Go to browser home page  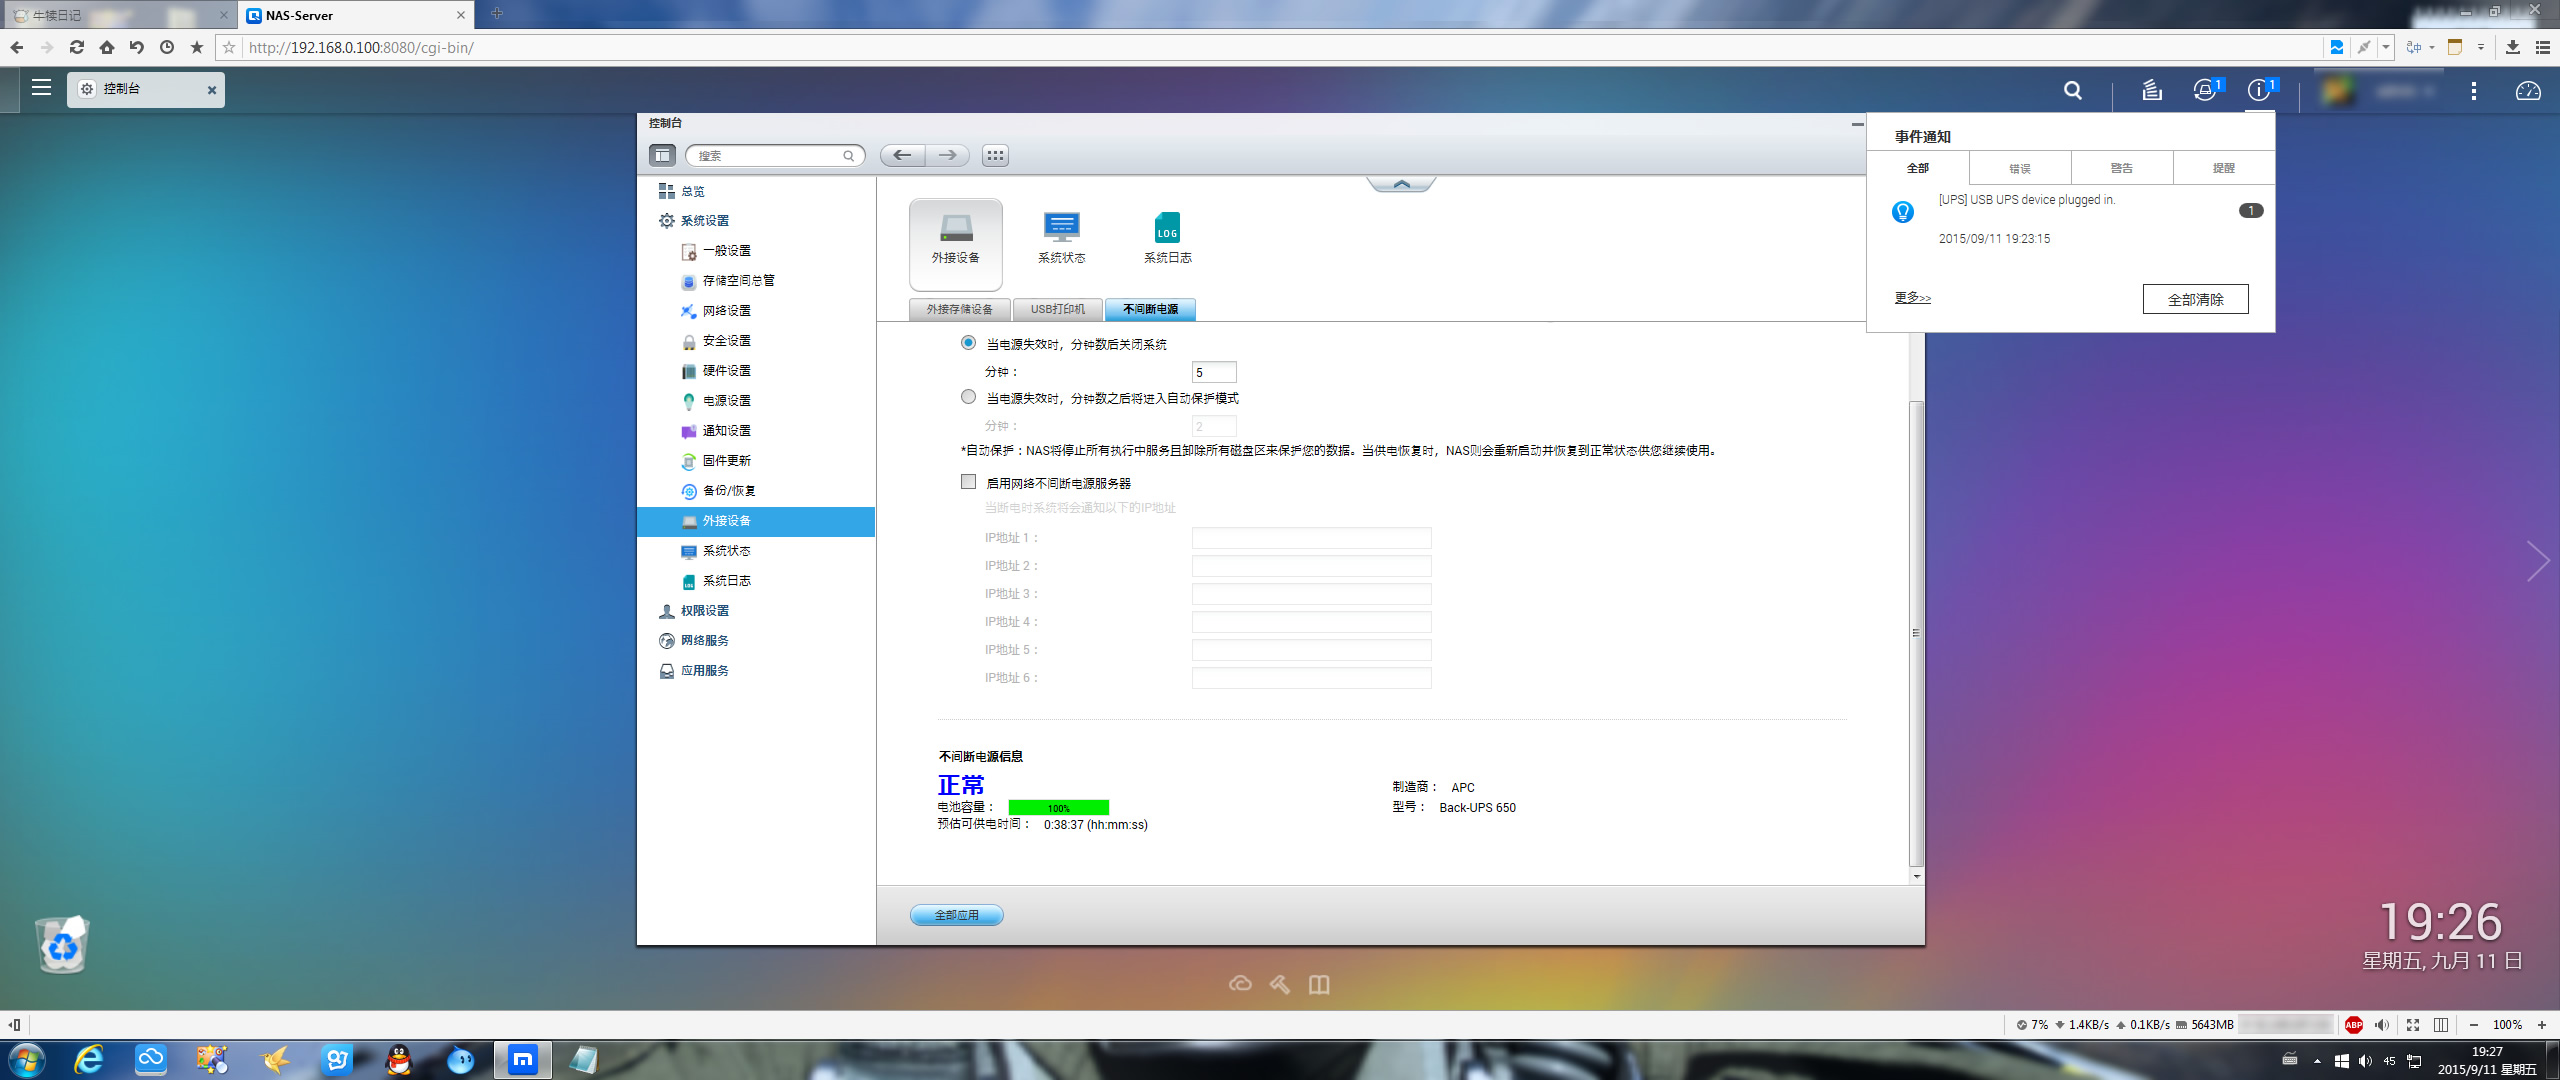point(107,47)
